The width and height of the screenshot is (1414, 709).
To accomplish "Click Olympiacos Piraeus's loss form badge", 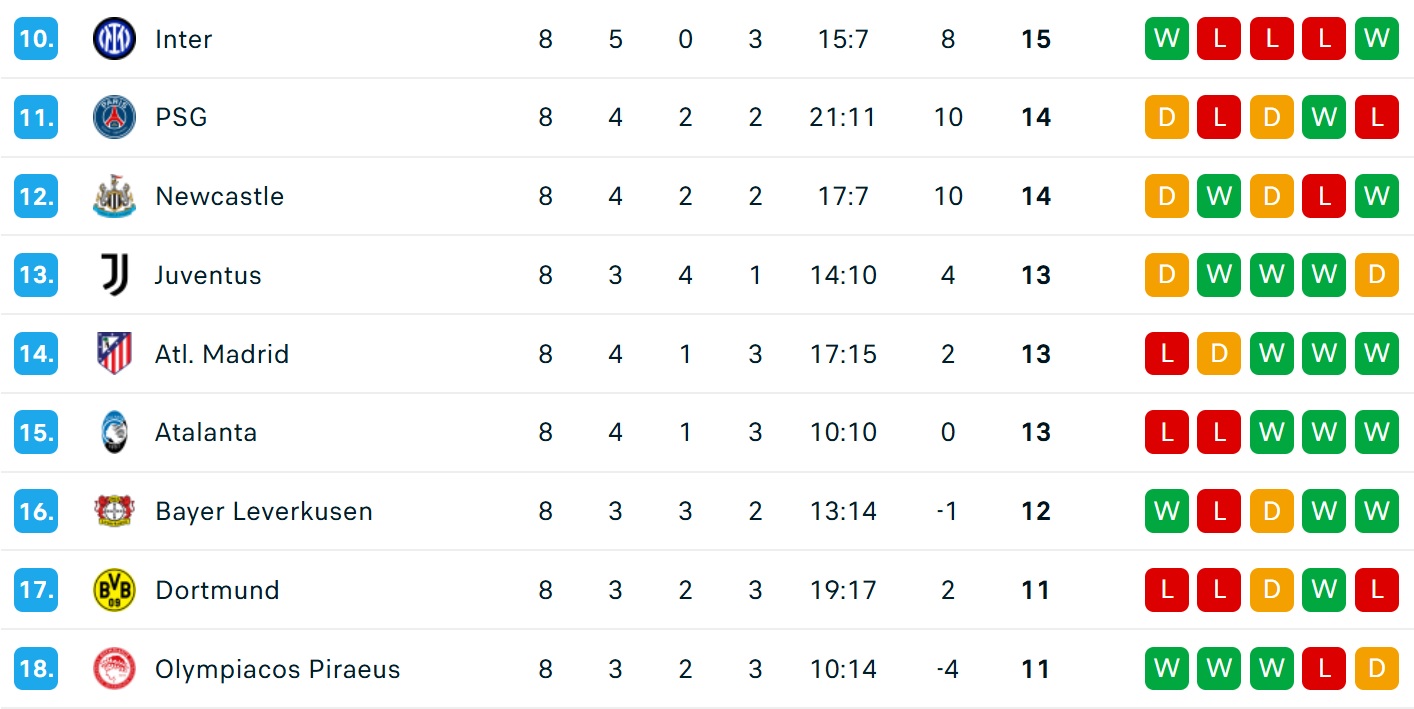I will tap(1324, 669).
